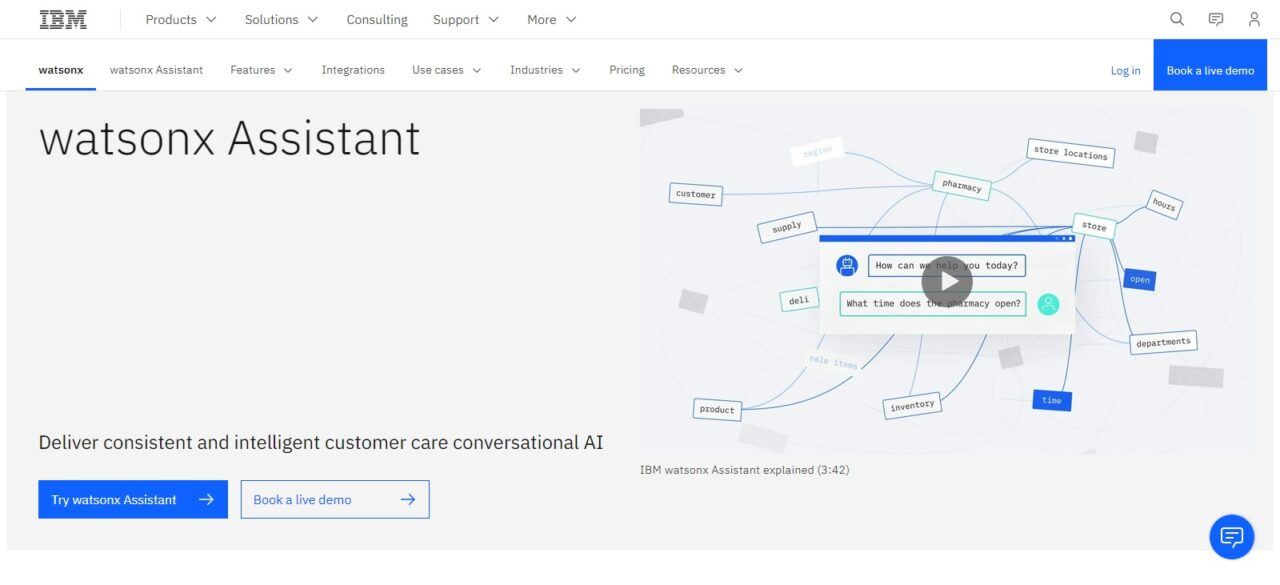
Task: Open the Pricing page link
Action: coord(627,70)
